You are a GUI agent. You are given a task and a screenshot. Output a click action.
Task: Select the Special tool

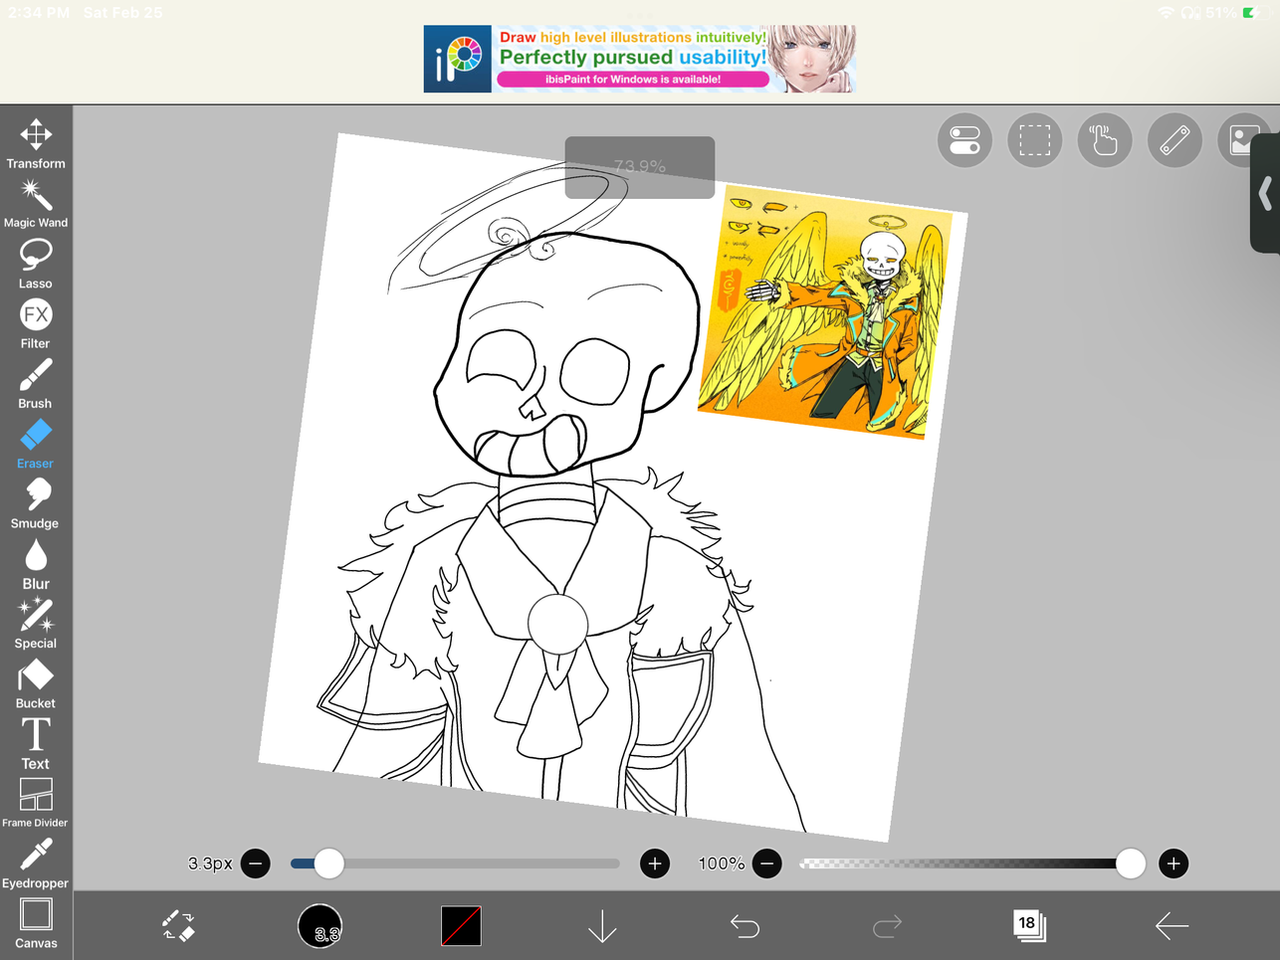(36, 624)
